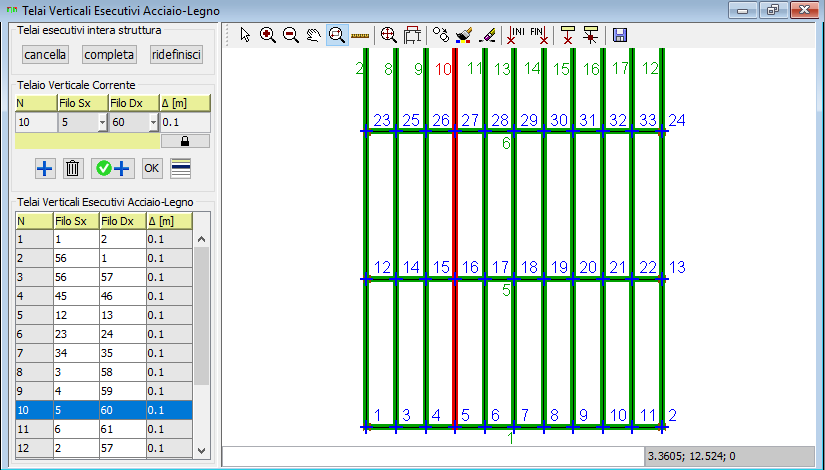825x470 pixels.
Task: Activate the zoom out magnifier
Action: (290, 35)
